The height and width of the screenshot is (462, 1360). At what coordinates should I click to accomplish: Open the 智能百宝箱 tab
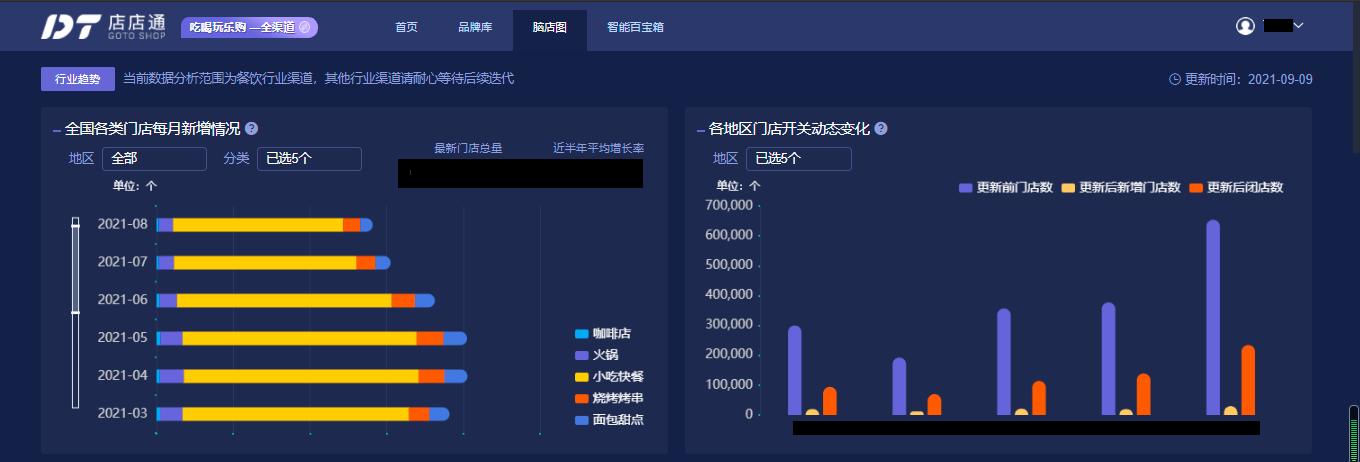tap(635, 27)
